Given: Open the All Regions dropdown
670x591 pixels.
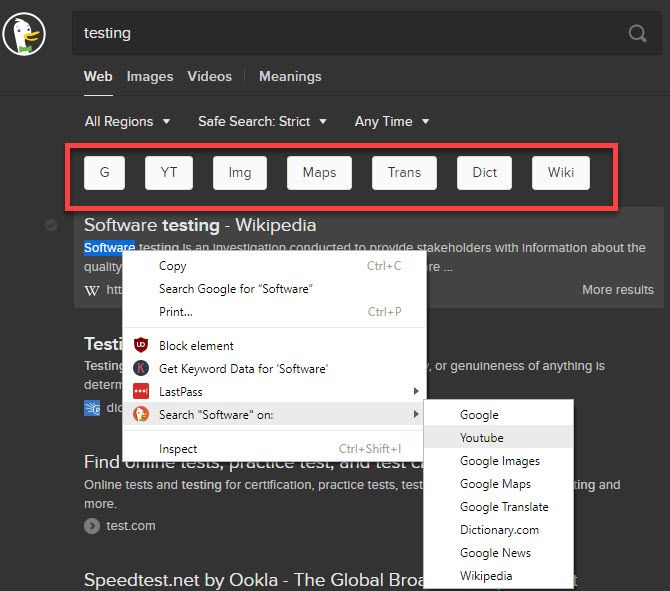Looking at the screenshot, I should point(127,121).
